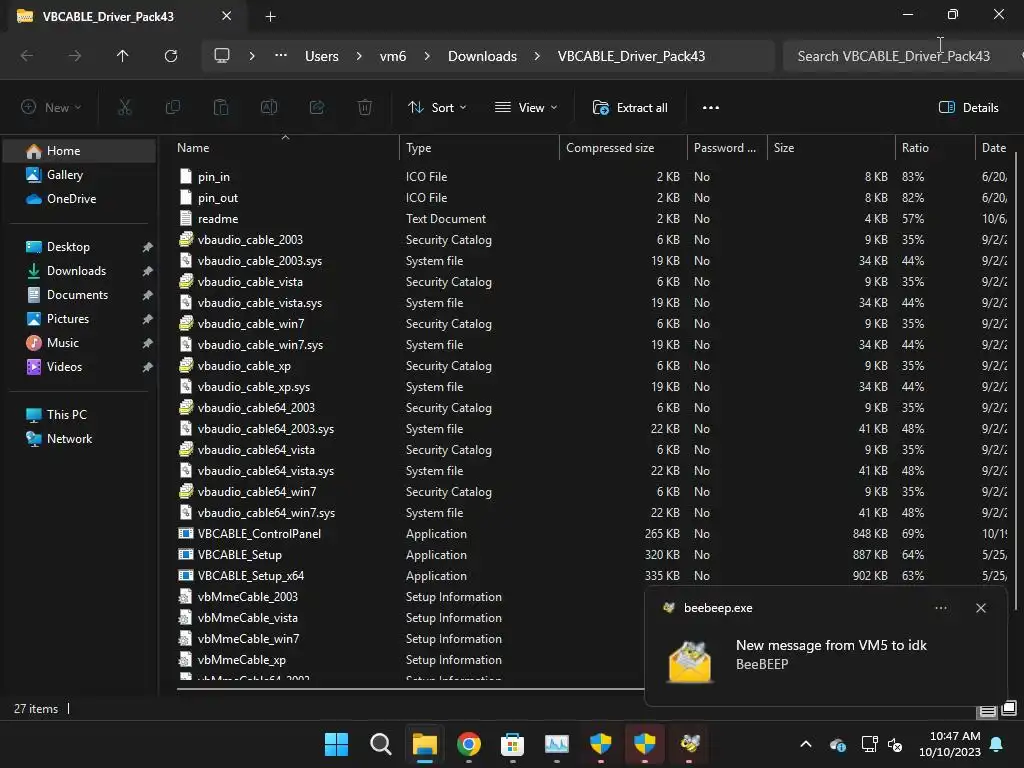
Task: Click Extract all button
Action: click(630, 108)
